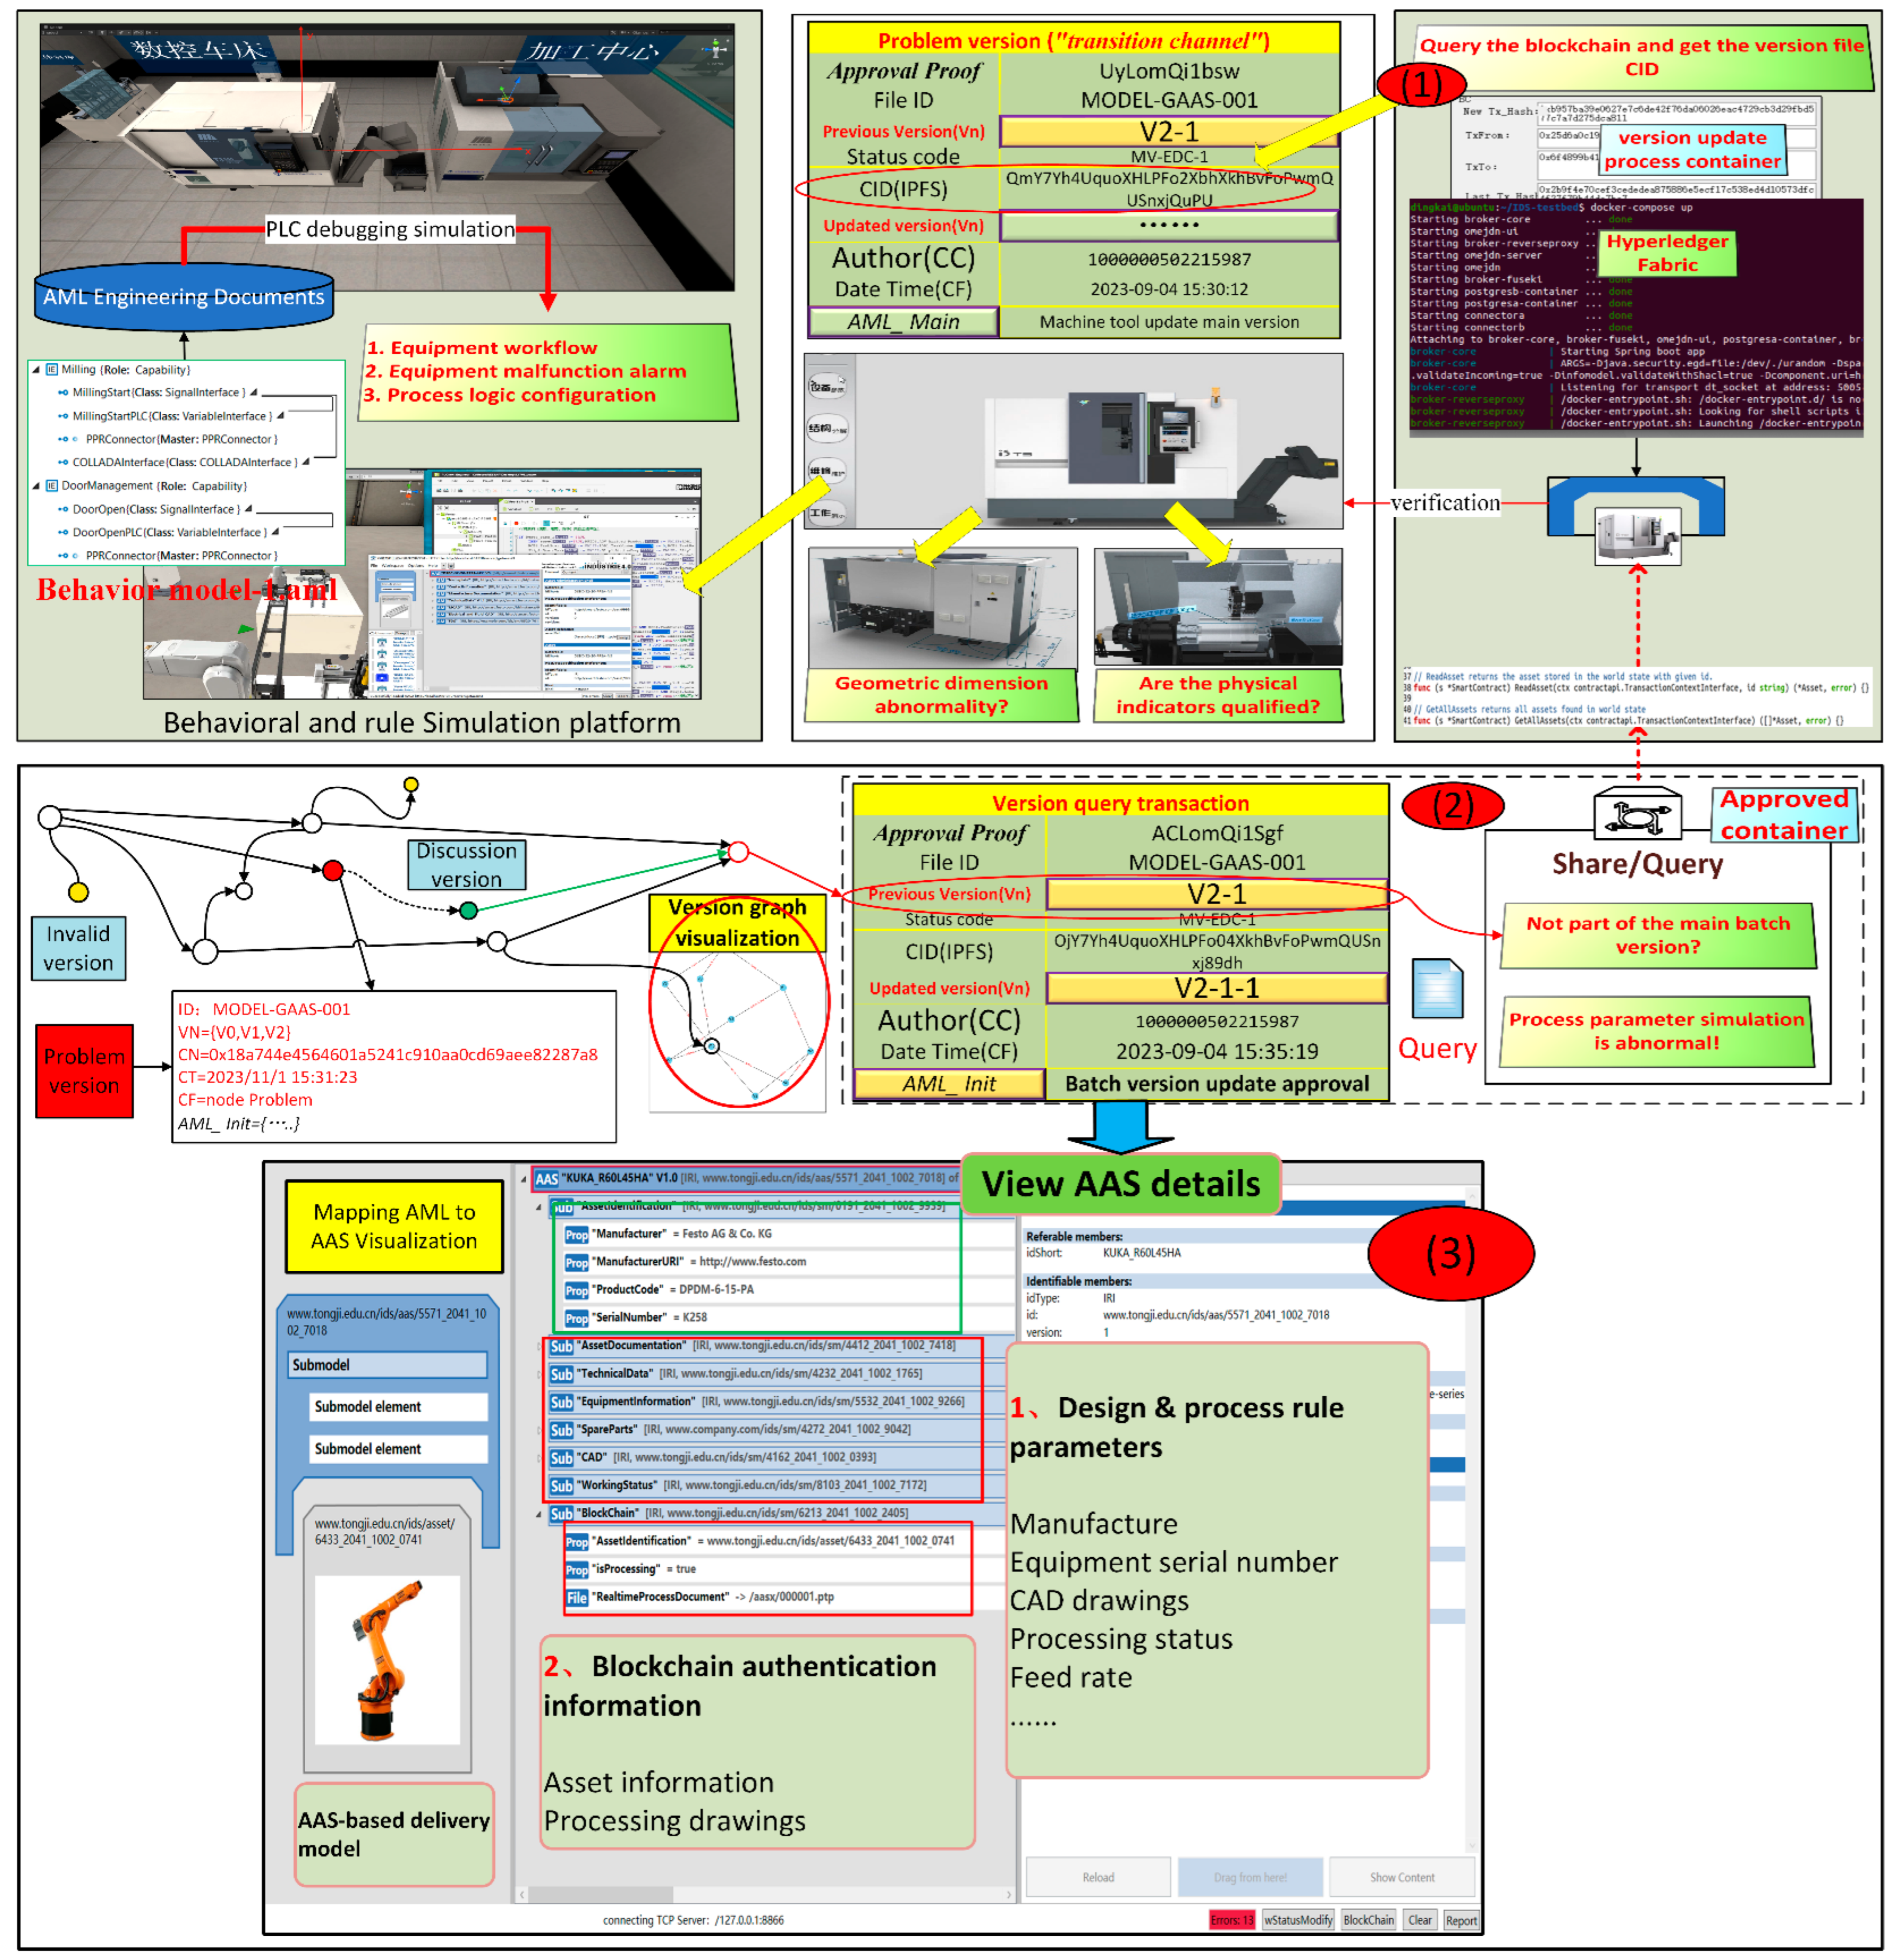Viewport: 1890px width, 1960px height.
Task: Select the Sub icon of the CAD submodel
Action: (x=561, y=1457)
